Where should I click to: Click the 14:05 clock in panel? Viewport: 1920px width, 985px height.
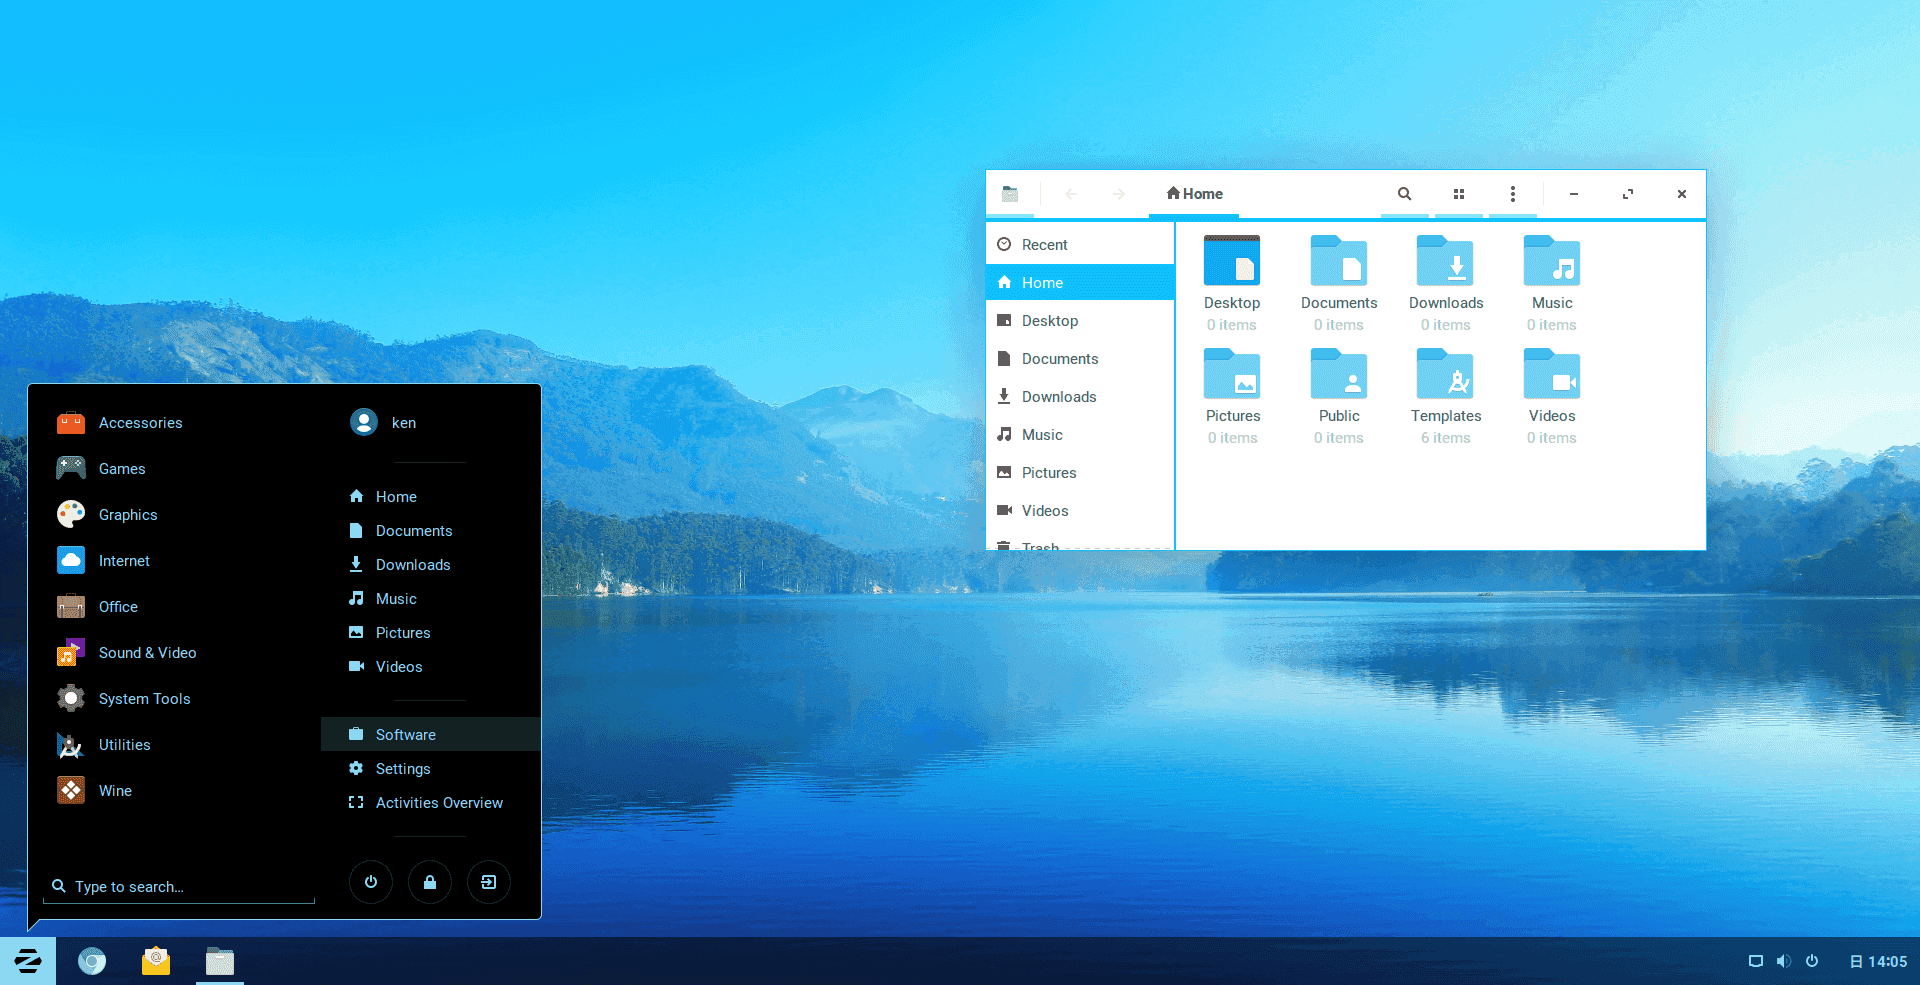point(1878,961)
